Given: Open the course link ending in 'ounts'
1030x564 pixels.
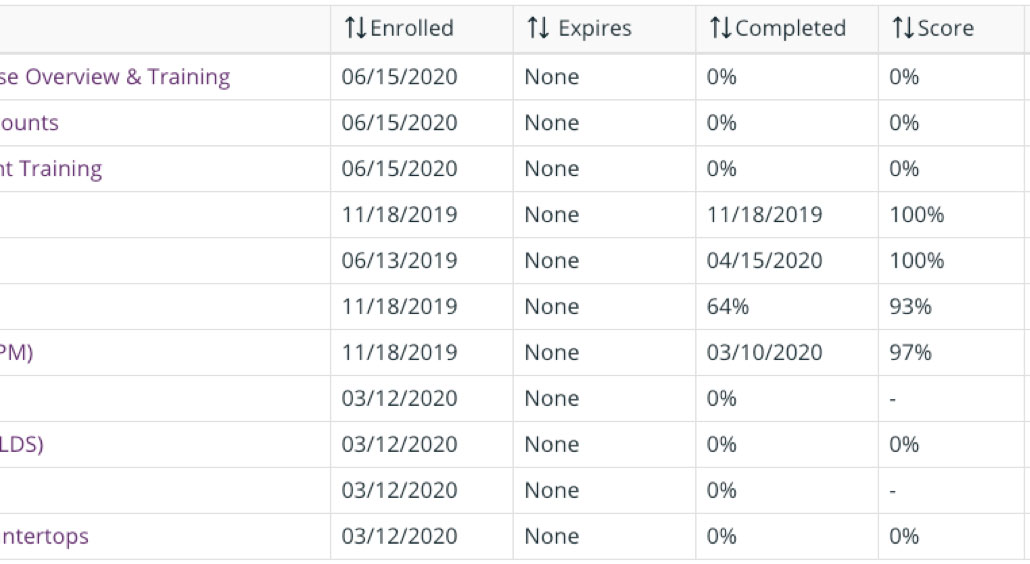Looking at the screenshot, I should click(30, 123).
